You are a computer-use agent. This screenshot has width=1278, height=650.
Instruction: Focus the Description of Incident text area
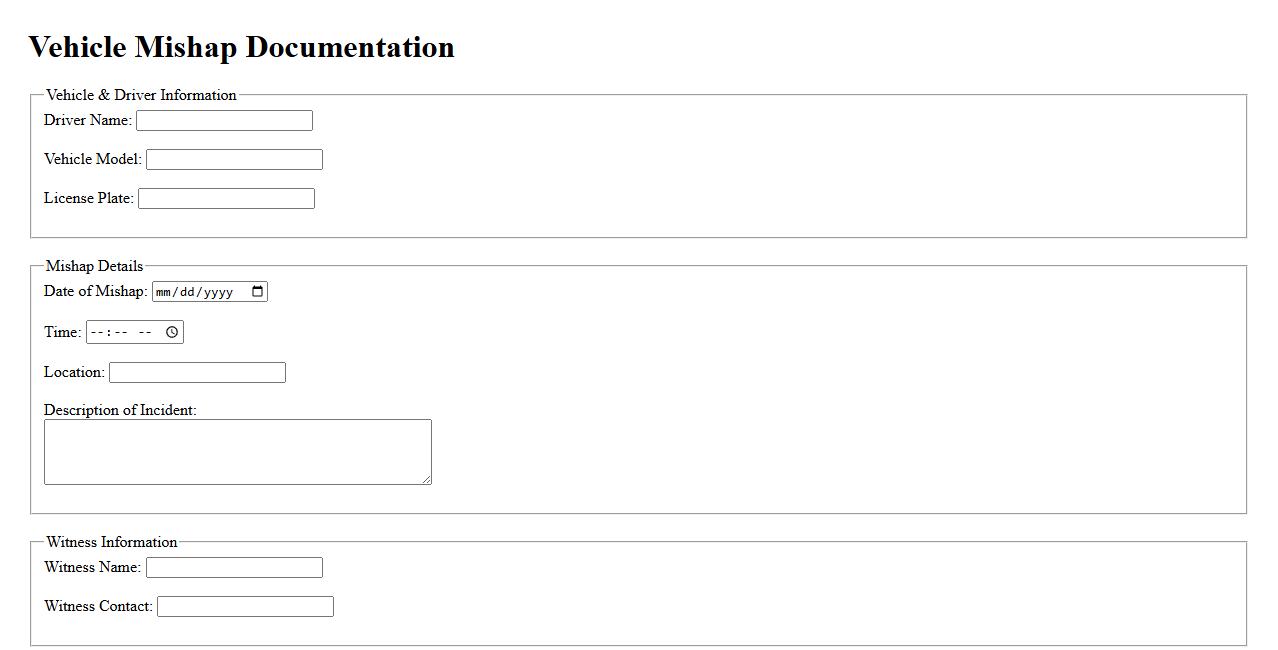click(x=237, y=452)
